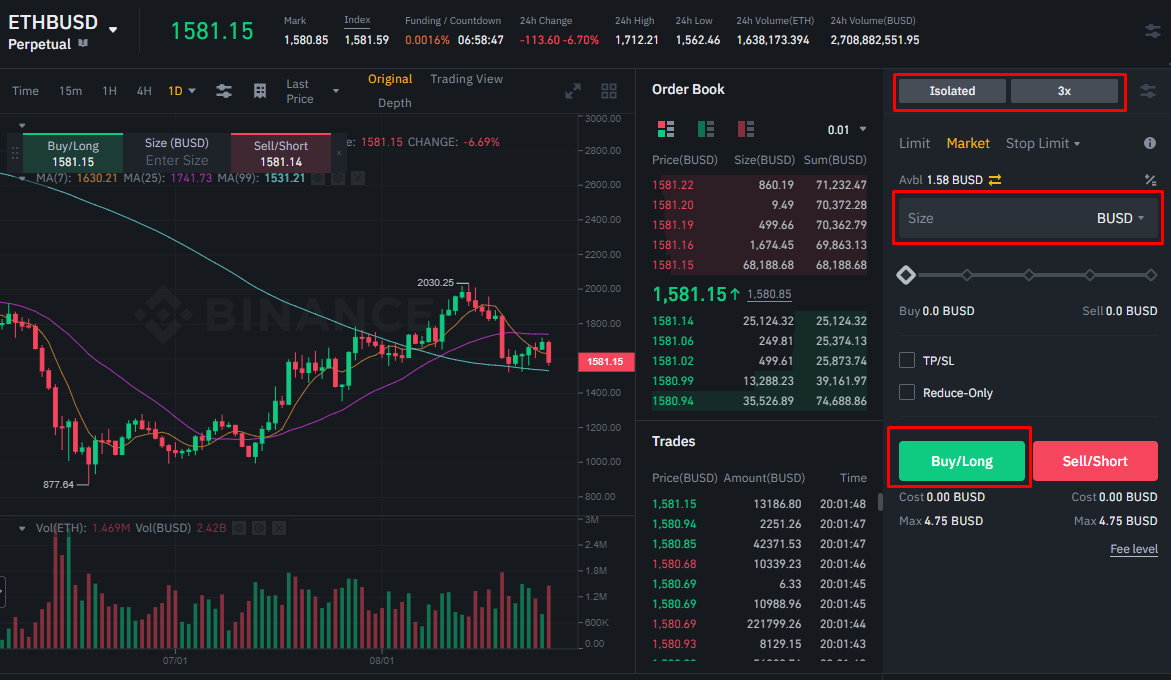The width and height of the screenshot is (1171, 680).
Task: Enable the TP/SL checkbox
Action: [x=907, y=361]
